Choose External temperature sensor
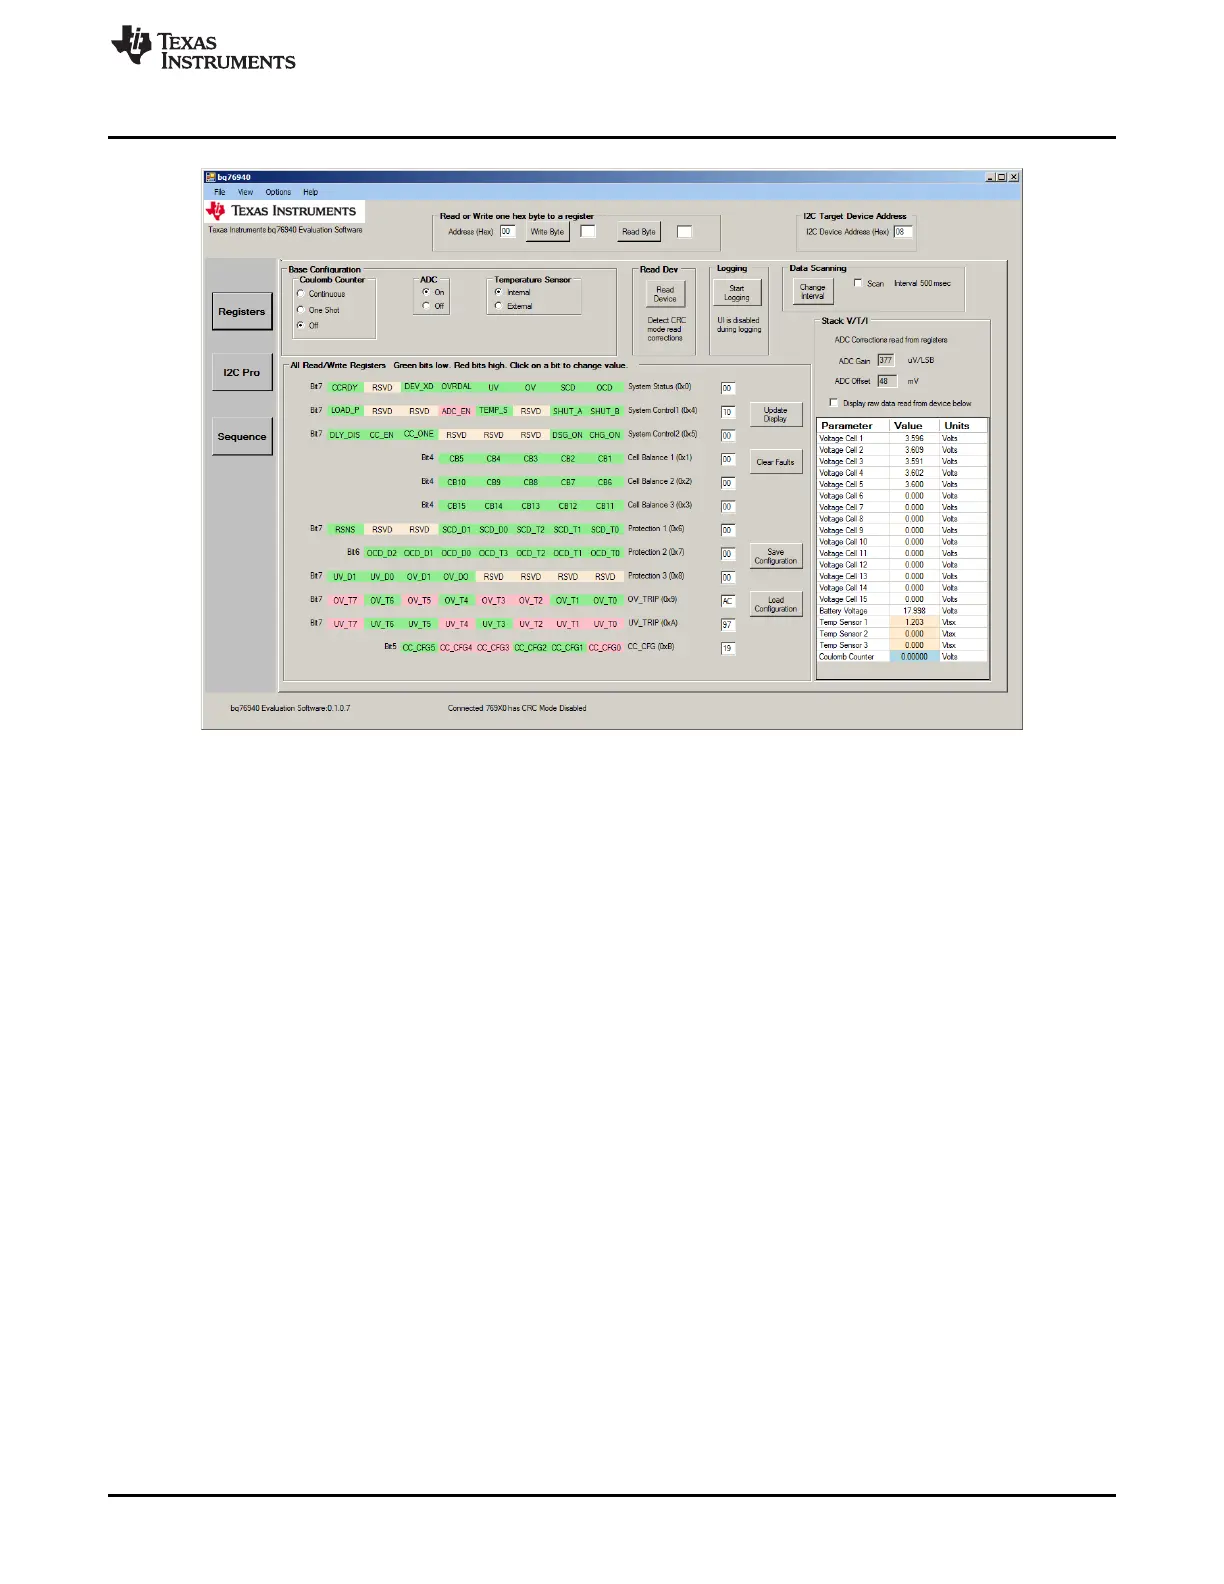Screen dimensions: 1224x1584 pos(498,306)
